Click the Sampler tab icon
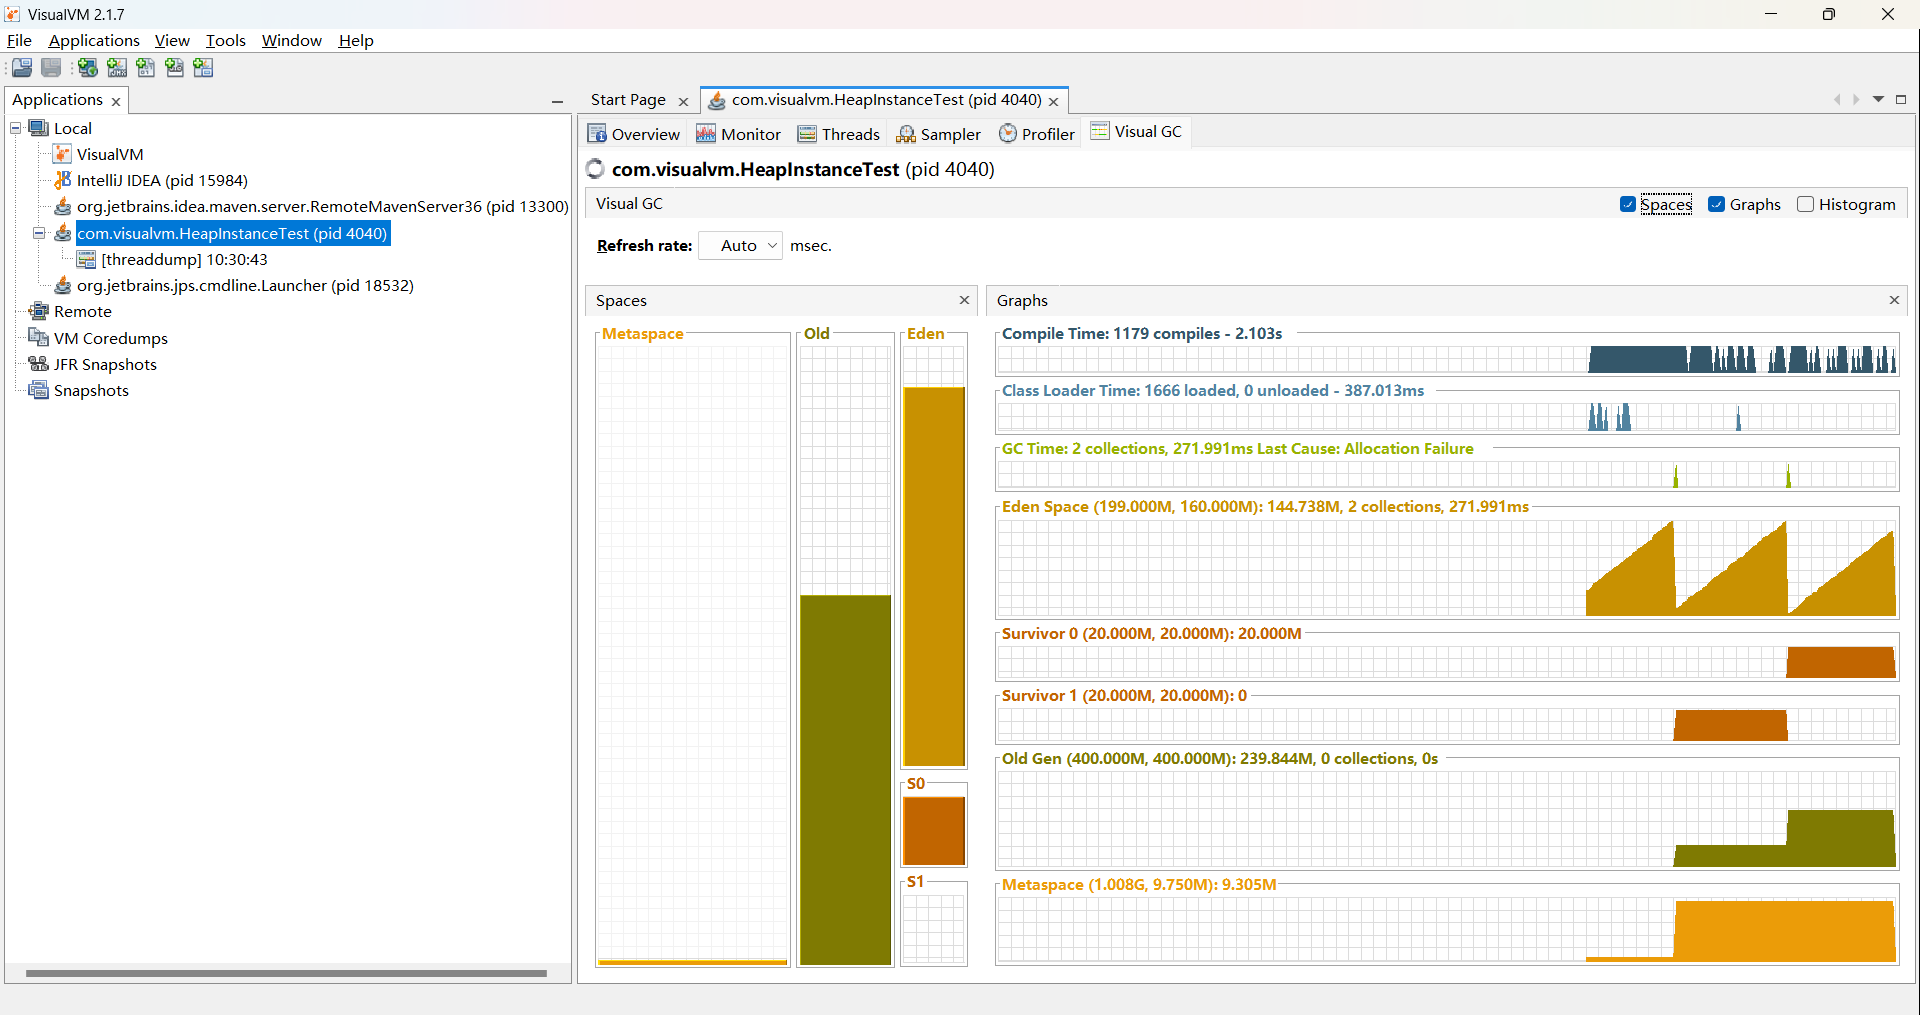The width and height of the screenshot is (1920, 1015). (x=906, y=134)
